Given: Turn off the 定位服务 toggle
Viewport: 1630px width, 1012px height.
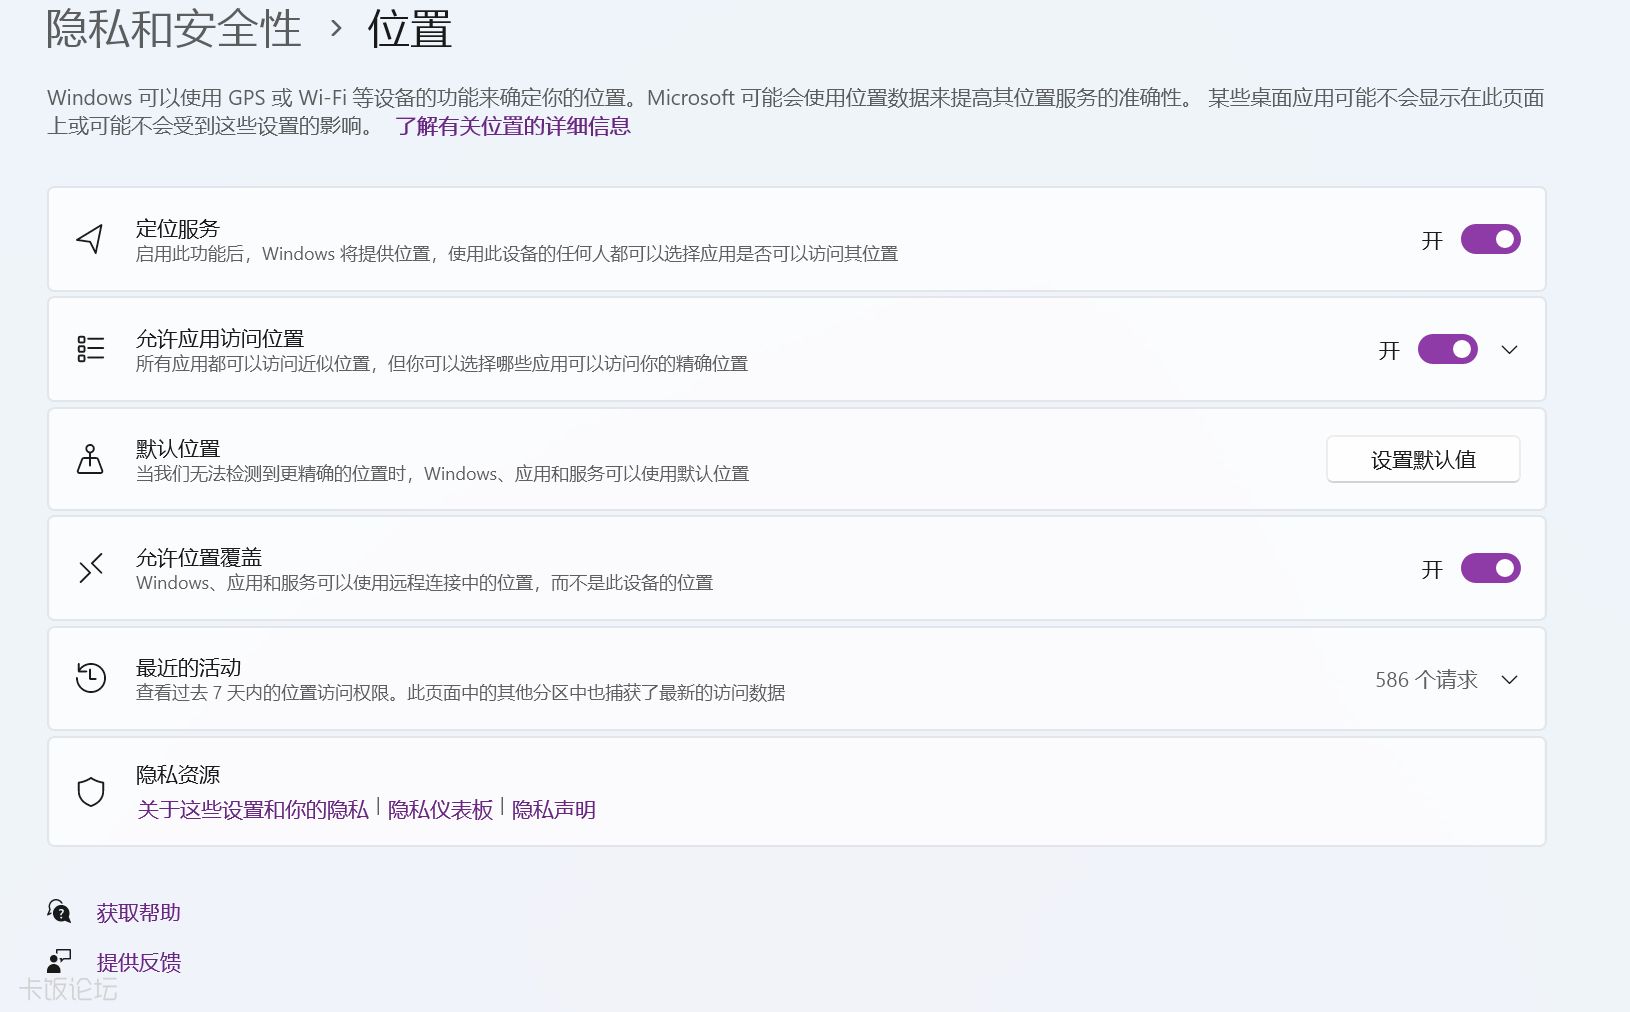Looking at the screenshot, I should 1490,240.
